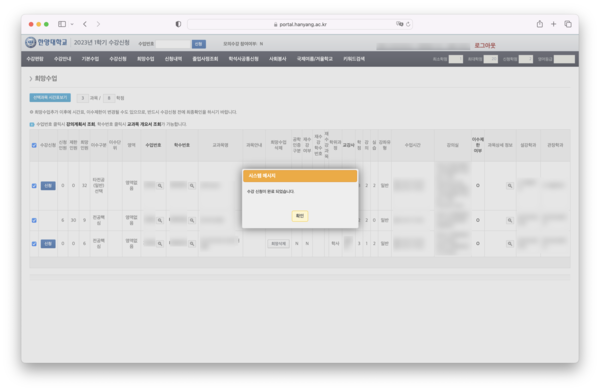The width and height of the screenshot is (600, 391).
Task: Click the 선택과목 시간표보기 button
Action: point(50,98)
